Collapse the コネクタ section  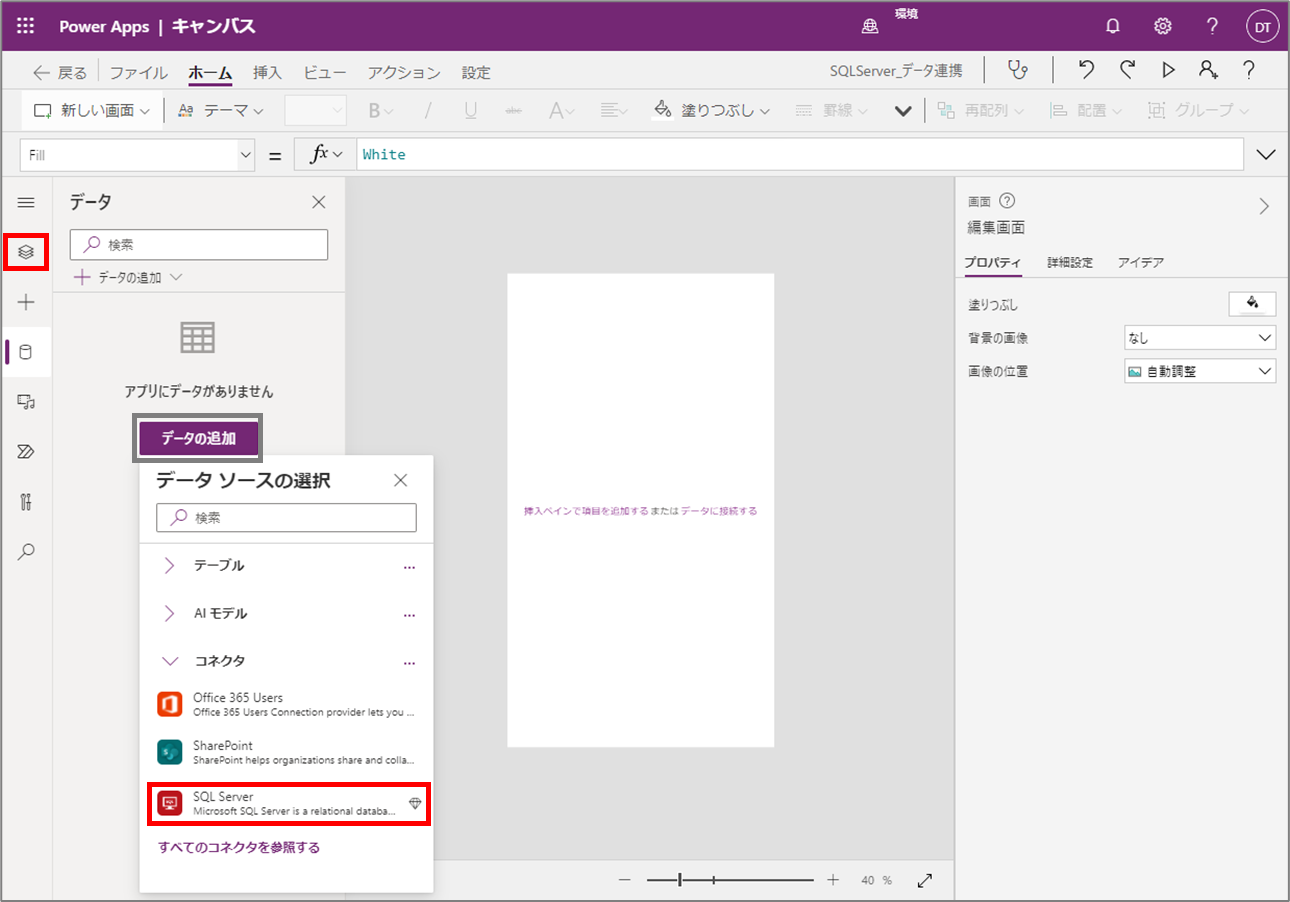point(171,662)
